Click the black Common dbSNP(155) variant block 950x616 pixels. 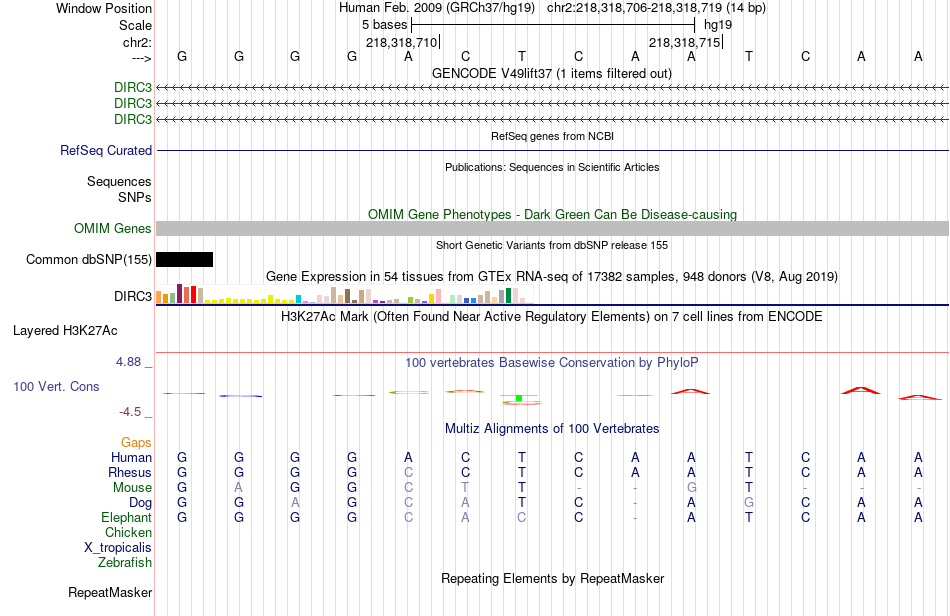point(184,259)
